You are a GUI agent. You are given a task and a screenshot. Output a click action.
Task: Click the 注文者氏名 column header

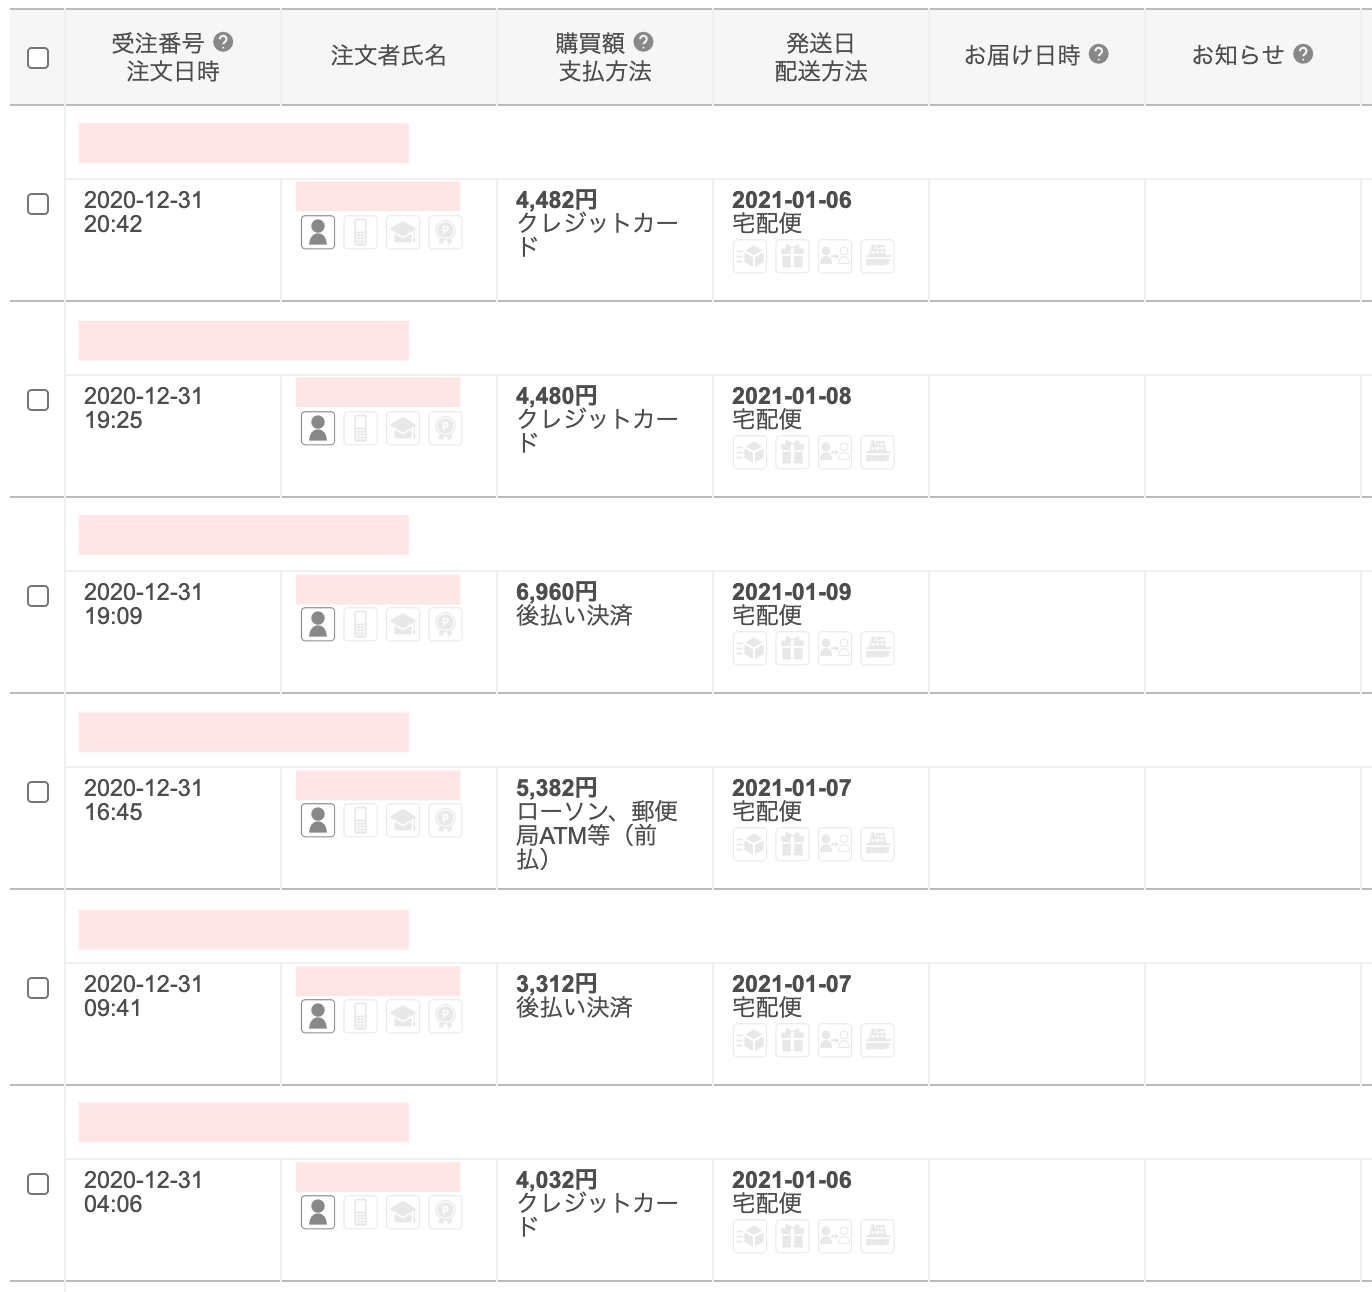[388, 56]
